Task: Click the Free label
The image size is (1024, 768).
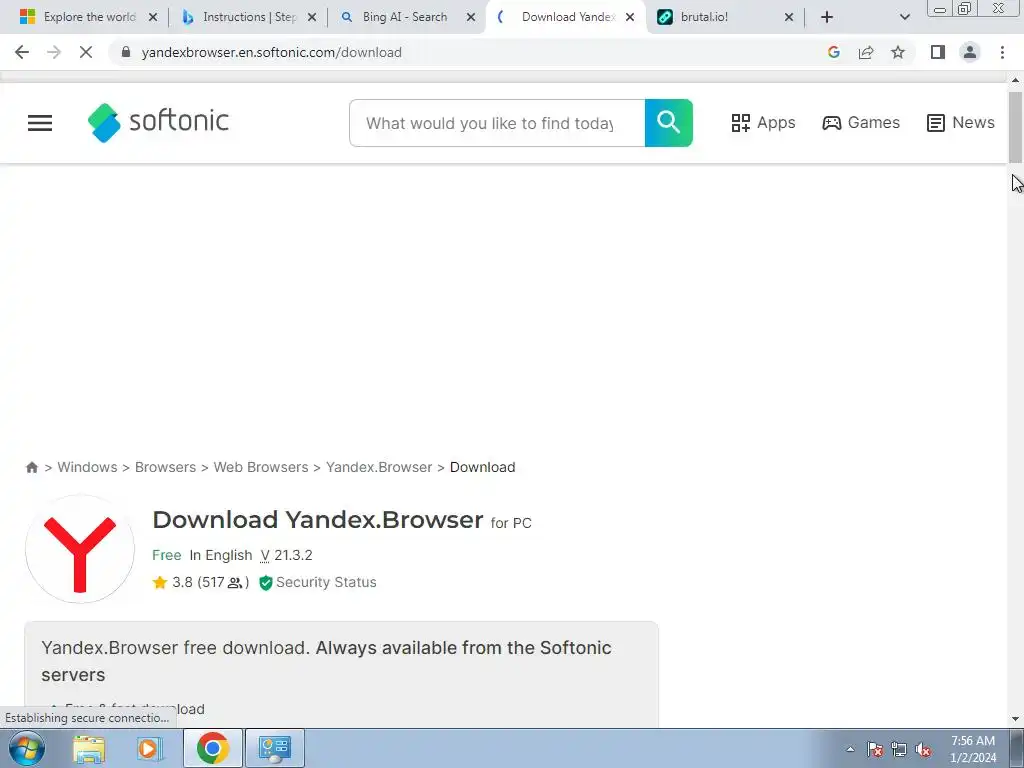Action: pyautogui.click(x=167, y=556)
